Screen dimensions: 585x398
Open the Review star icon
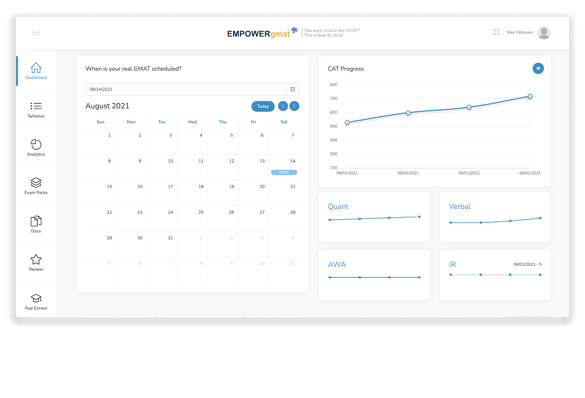[x=36, y=259]
